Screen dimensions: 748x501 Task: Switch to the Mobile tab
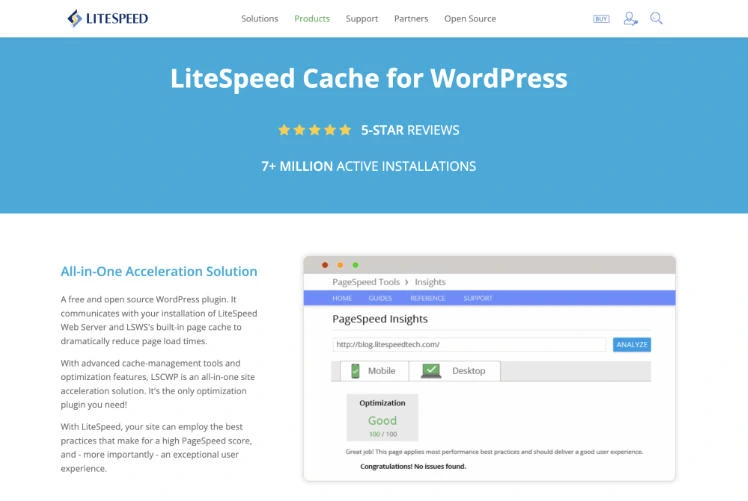(x=374, y=371)
